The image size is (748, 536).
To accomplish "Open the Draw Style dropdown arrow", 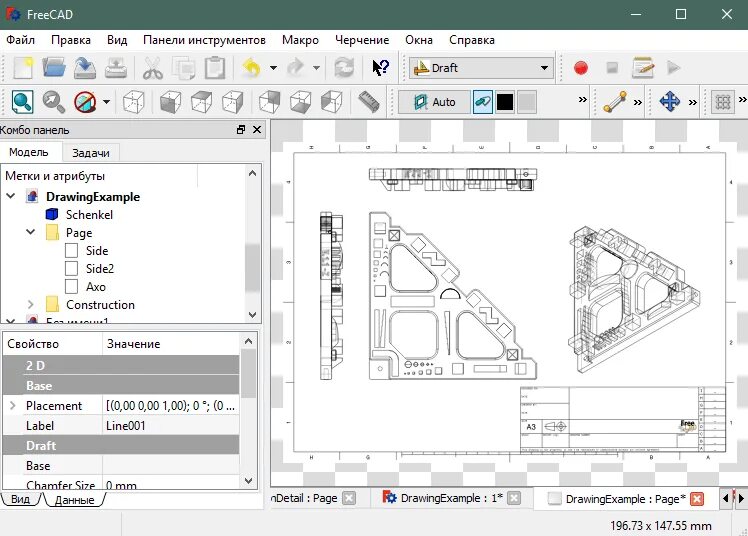I will point(106,102).
